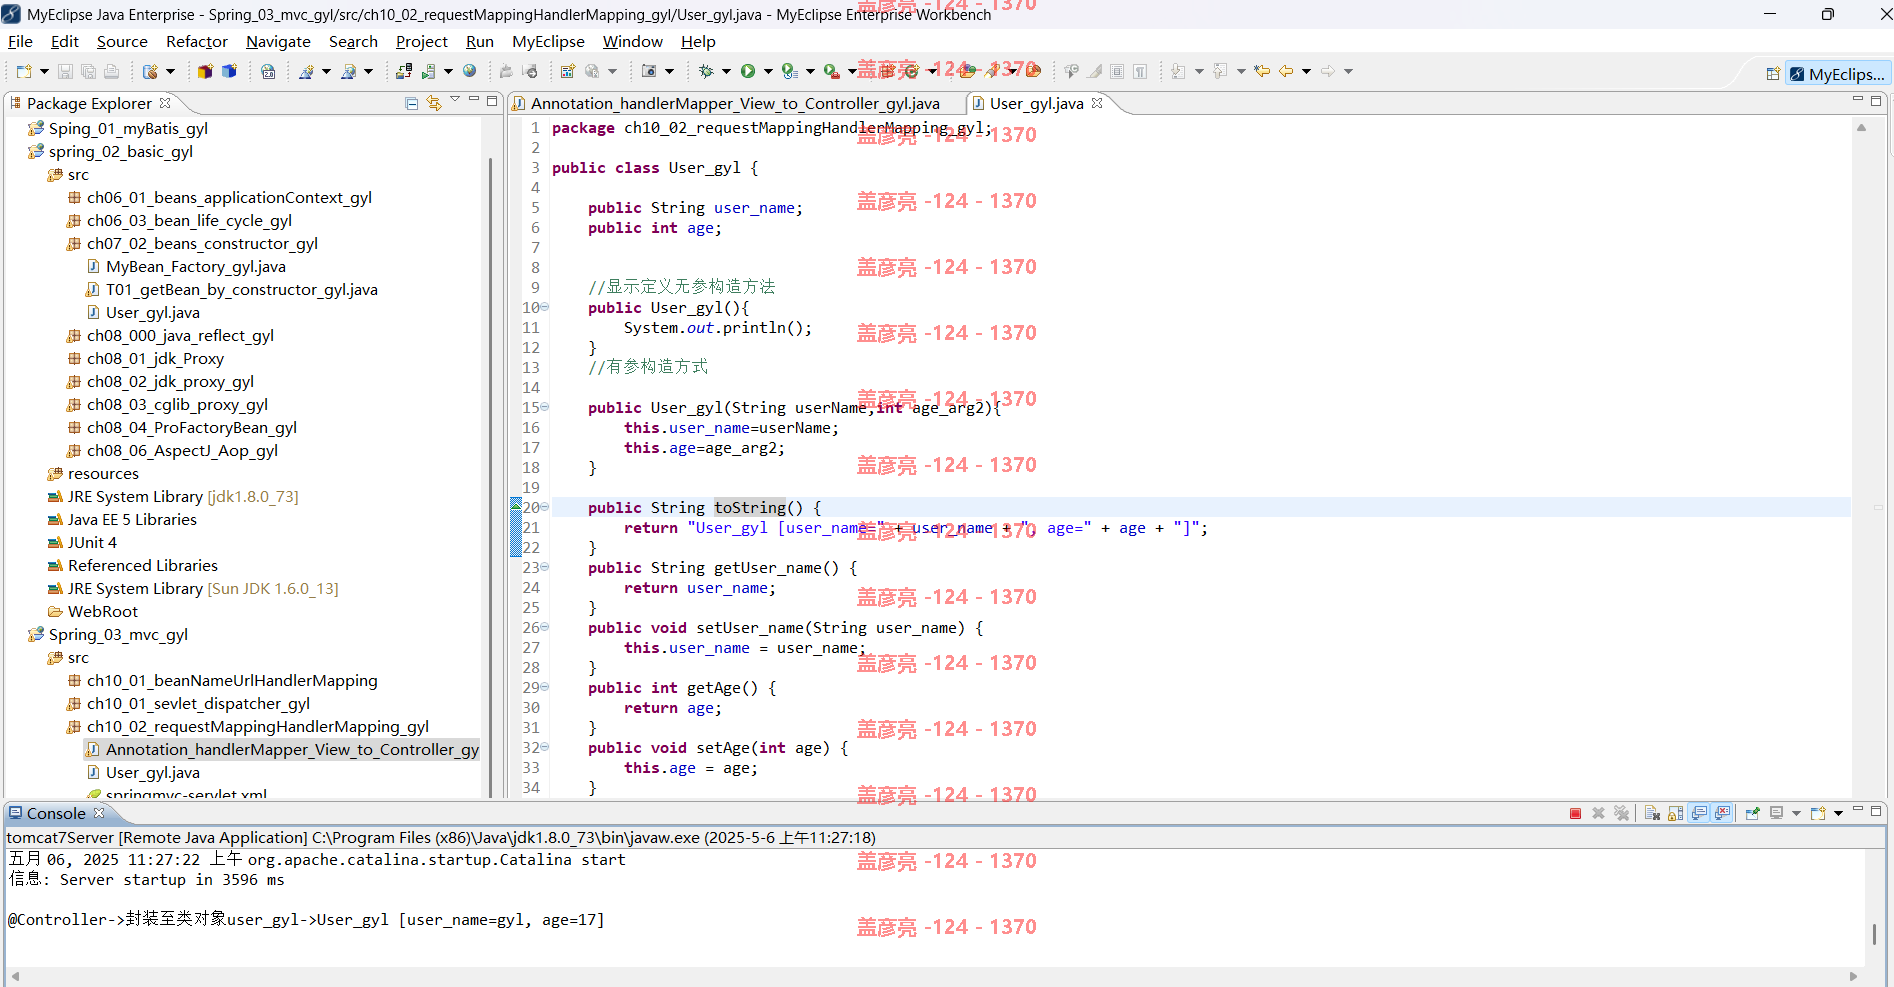Select the Console tab
This screenshot has width=1894, height=987.
(x=56, y=813)
